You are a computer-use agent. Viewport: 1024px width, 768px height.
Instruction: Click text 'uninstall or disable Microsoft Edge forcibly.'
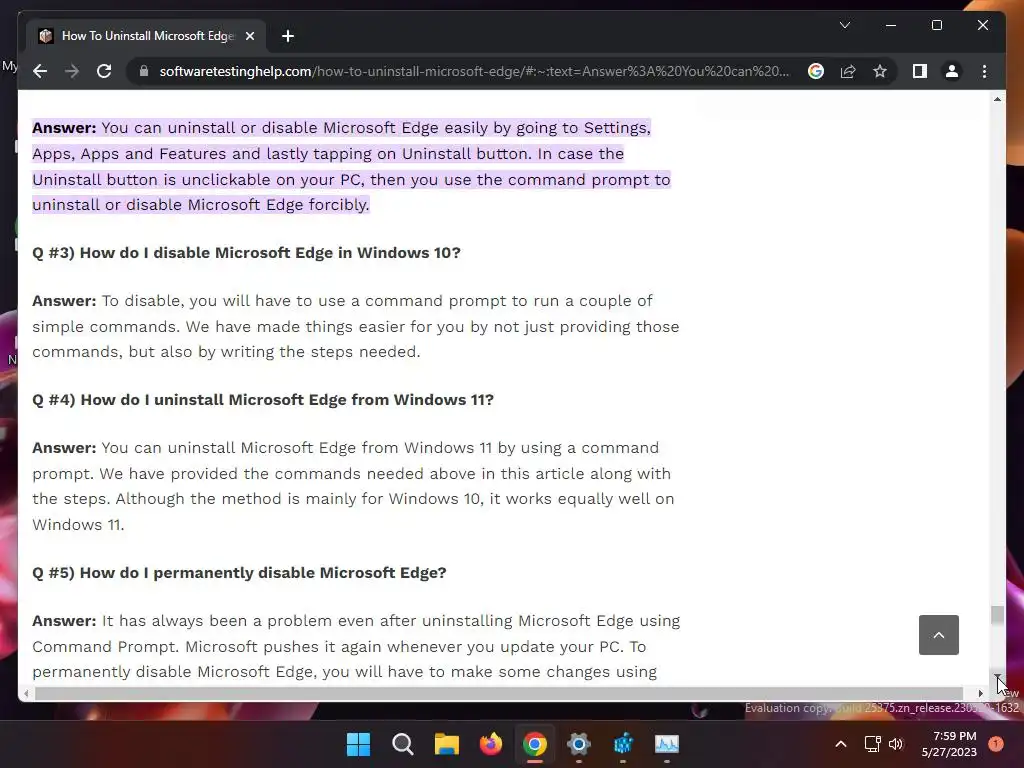[x=200, y=205]
